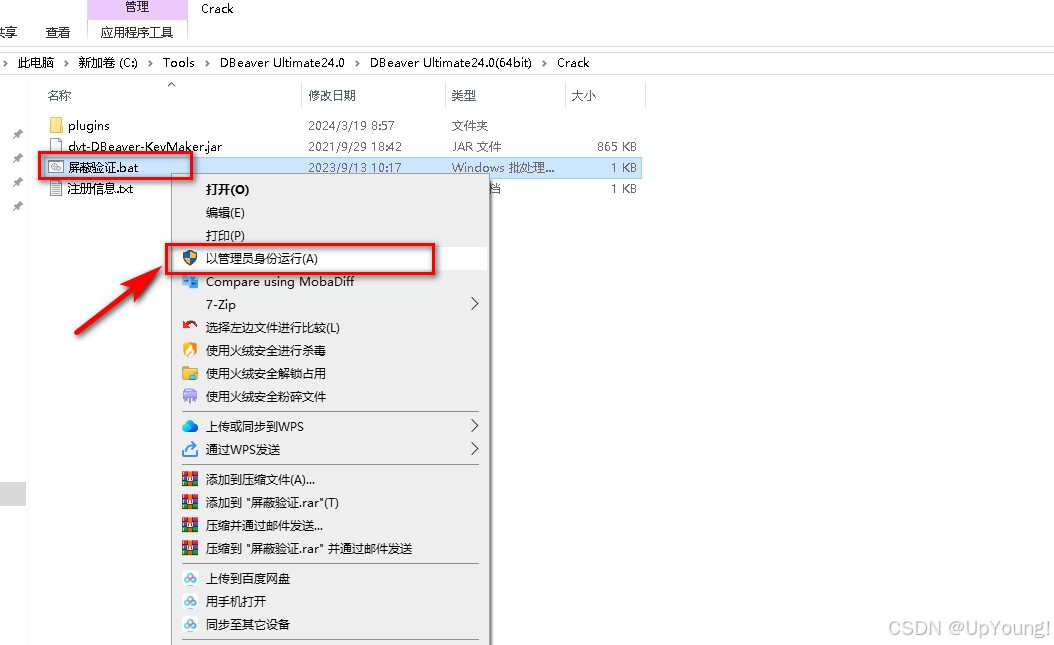Choose 打印(P) from context menu
The width and height of the screenshot is (1054, 645).
pyautogui.click(x=225, y=236)
